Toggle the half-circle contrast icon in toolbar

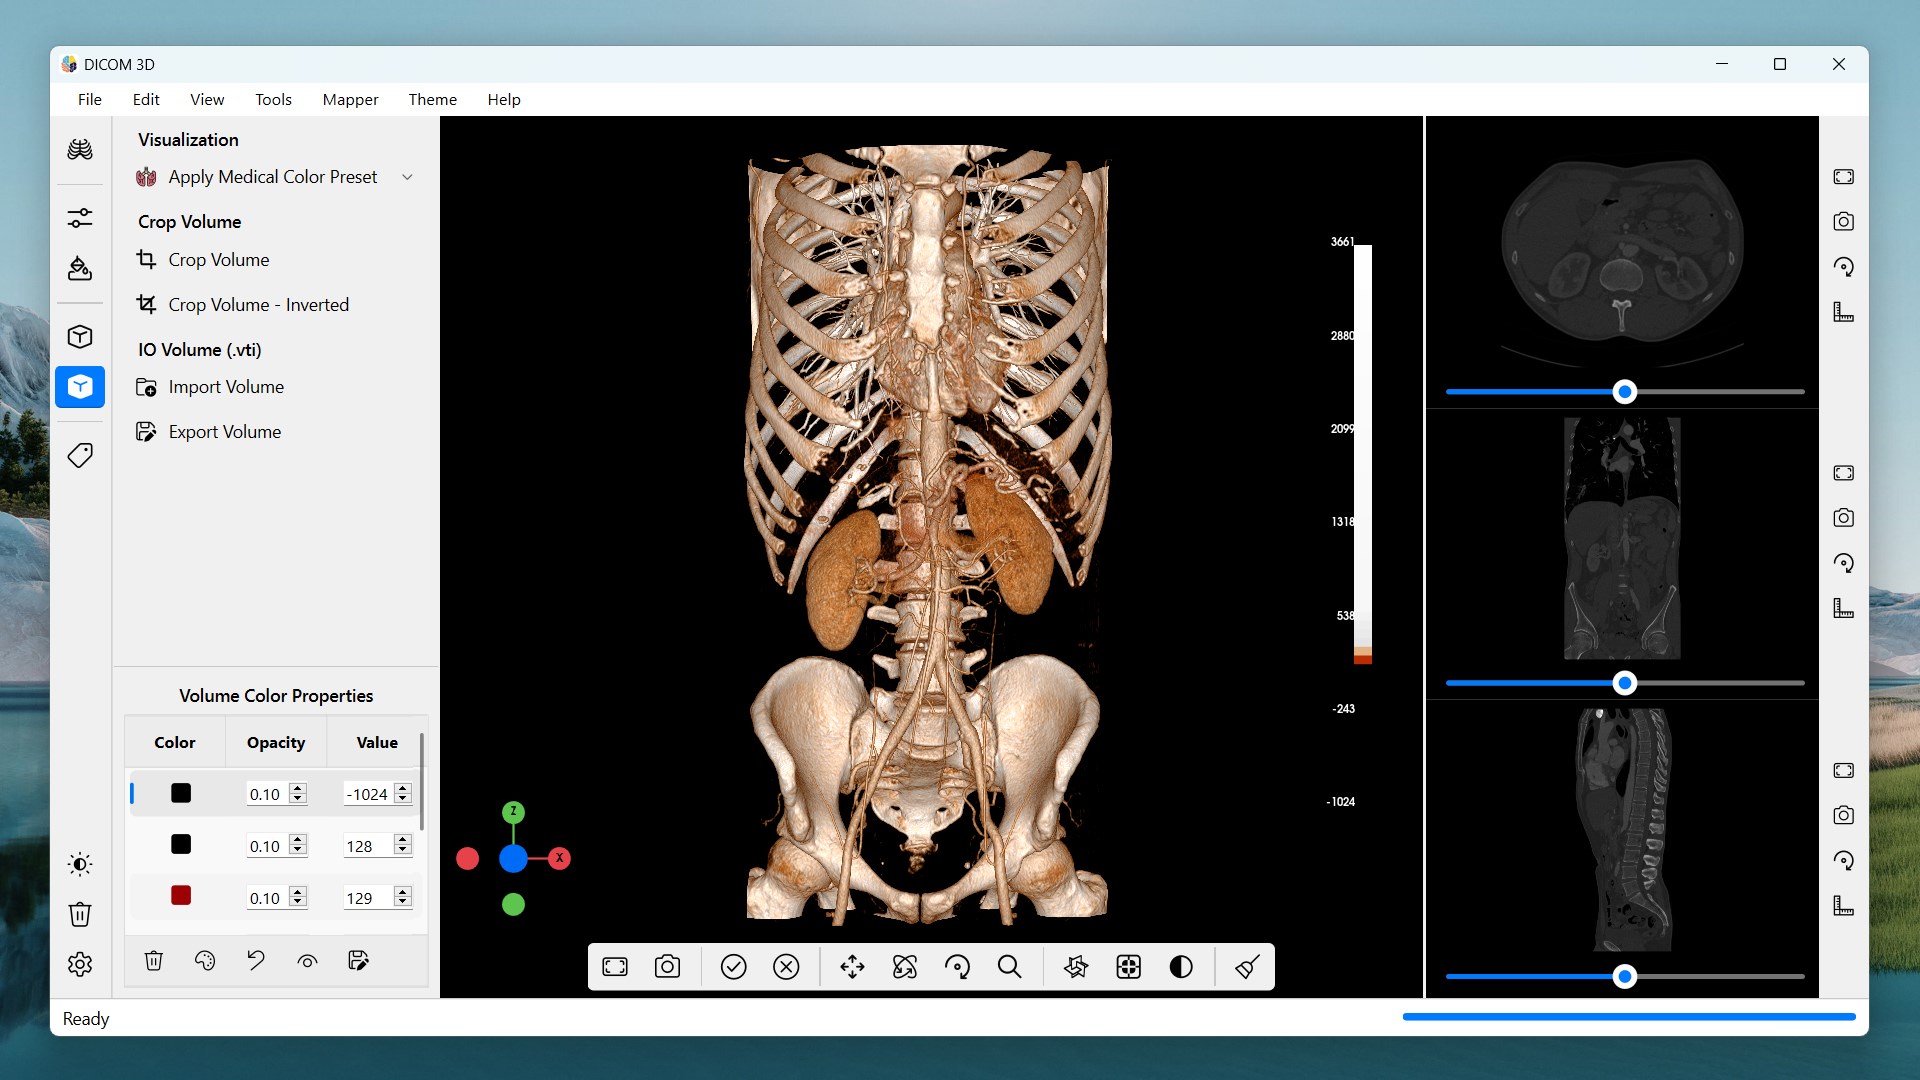1181,967
